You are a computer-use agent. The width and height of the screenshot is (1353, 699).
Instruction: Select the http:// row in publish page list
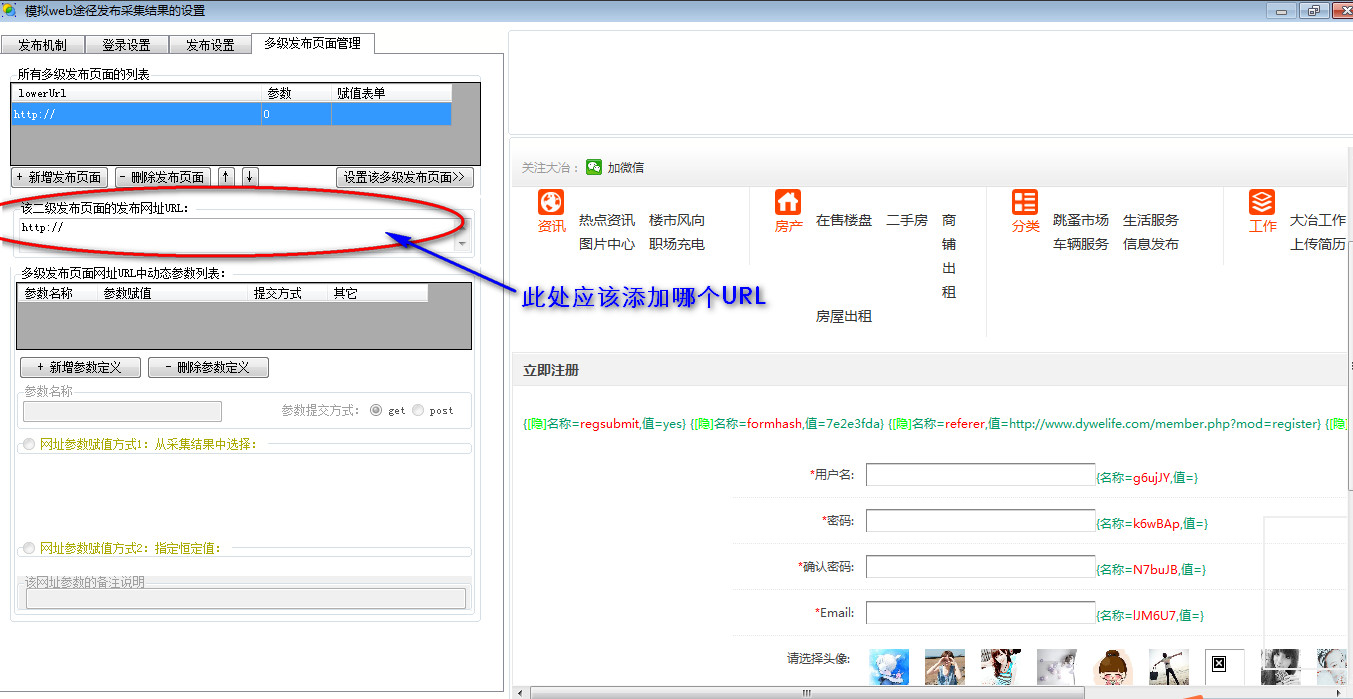(x=135, y=114)
